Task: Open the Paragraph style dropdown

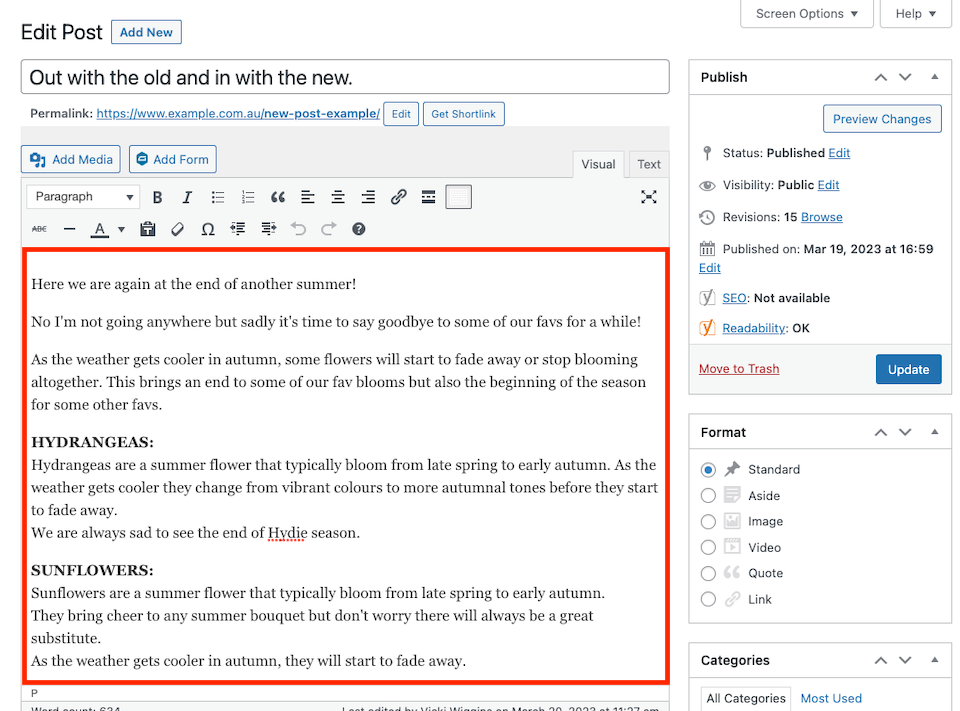Action: (x=82, y=197)
